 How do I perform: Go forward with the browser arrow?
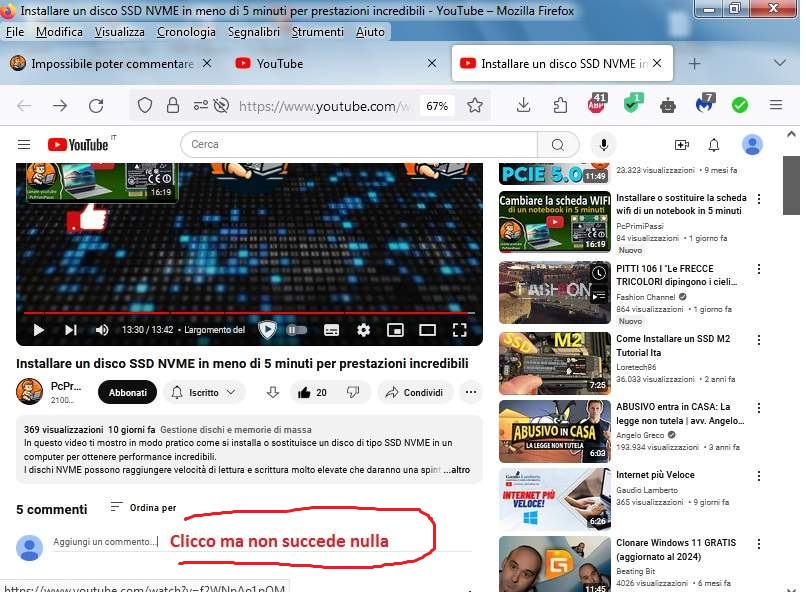pyautogui.click(x=60, y=106)
